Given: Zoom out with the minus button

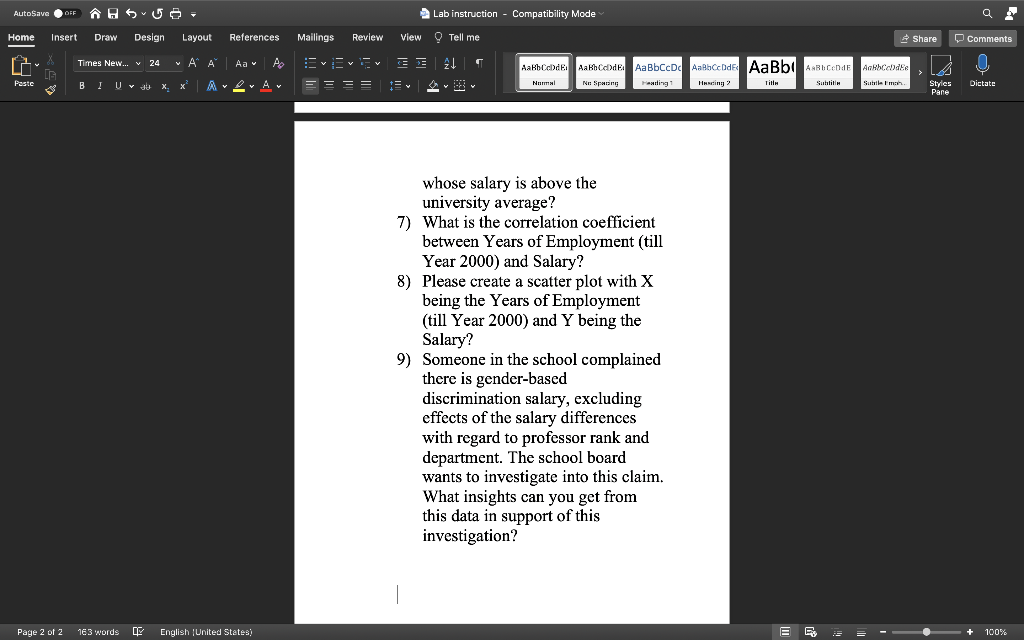Looking at the screenshot, I should tap(883, 632).
